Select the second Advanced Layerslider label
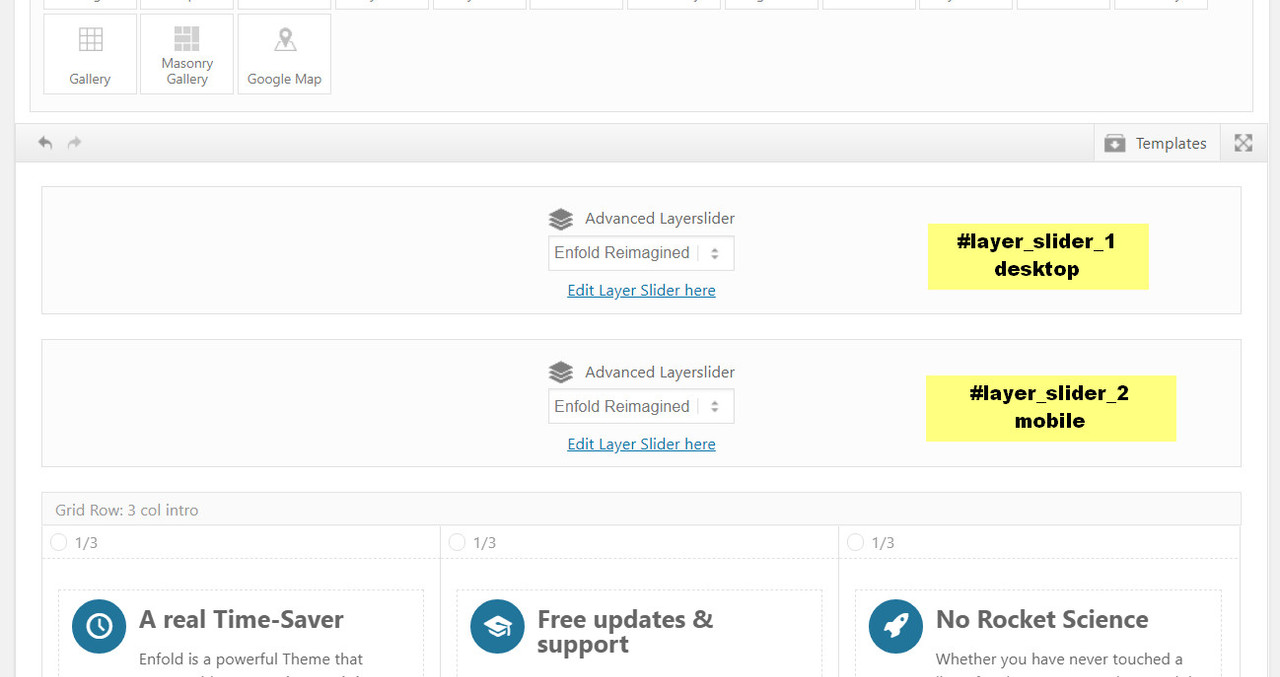 660,372
